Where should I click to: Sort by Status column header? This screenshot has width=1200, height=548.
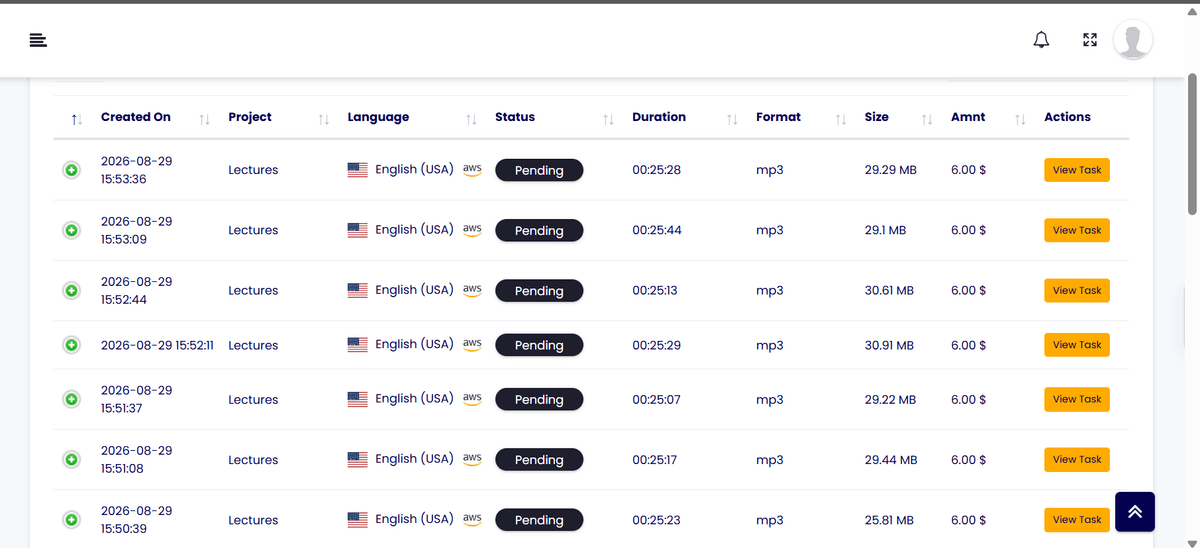click(x=515, y=117)
